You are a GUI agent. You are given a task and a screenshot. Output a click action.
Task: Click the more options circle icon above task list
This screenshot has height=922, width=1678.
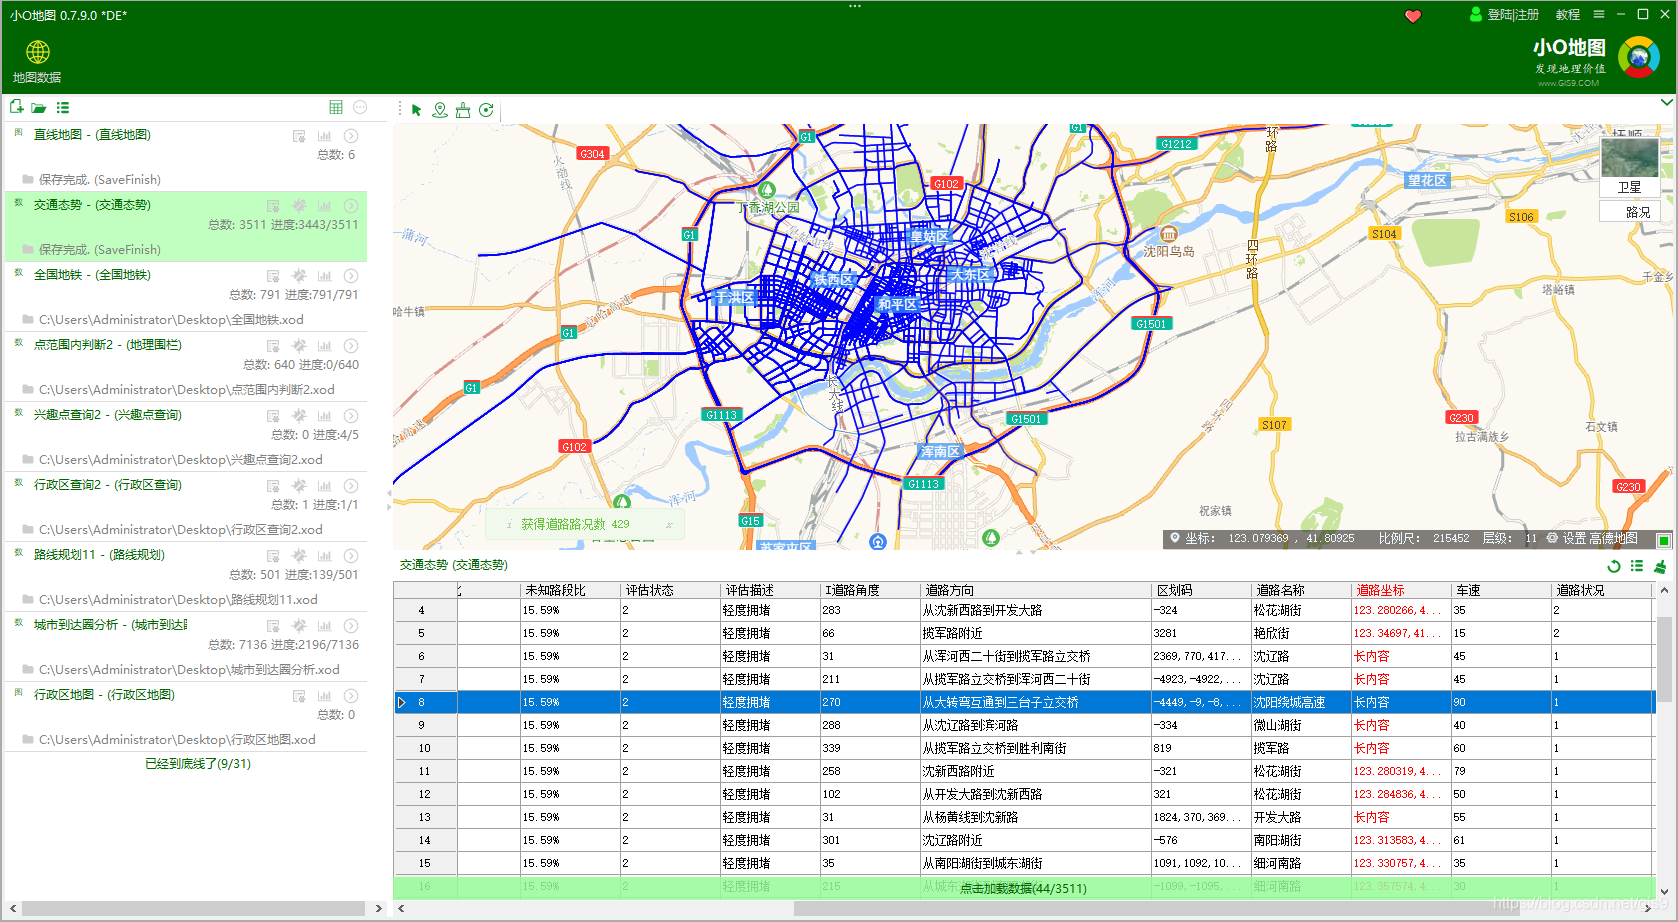360,107
